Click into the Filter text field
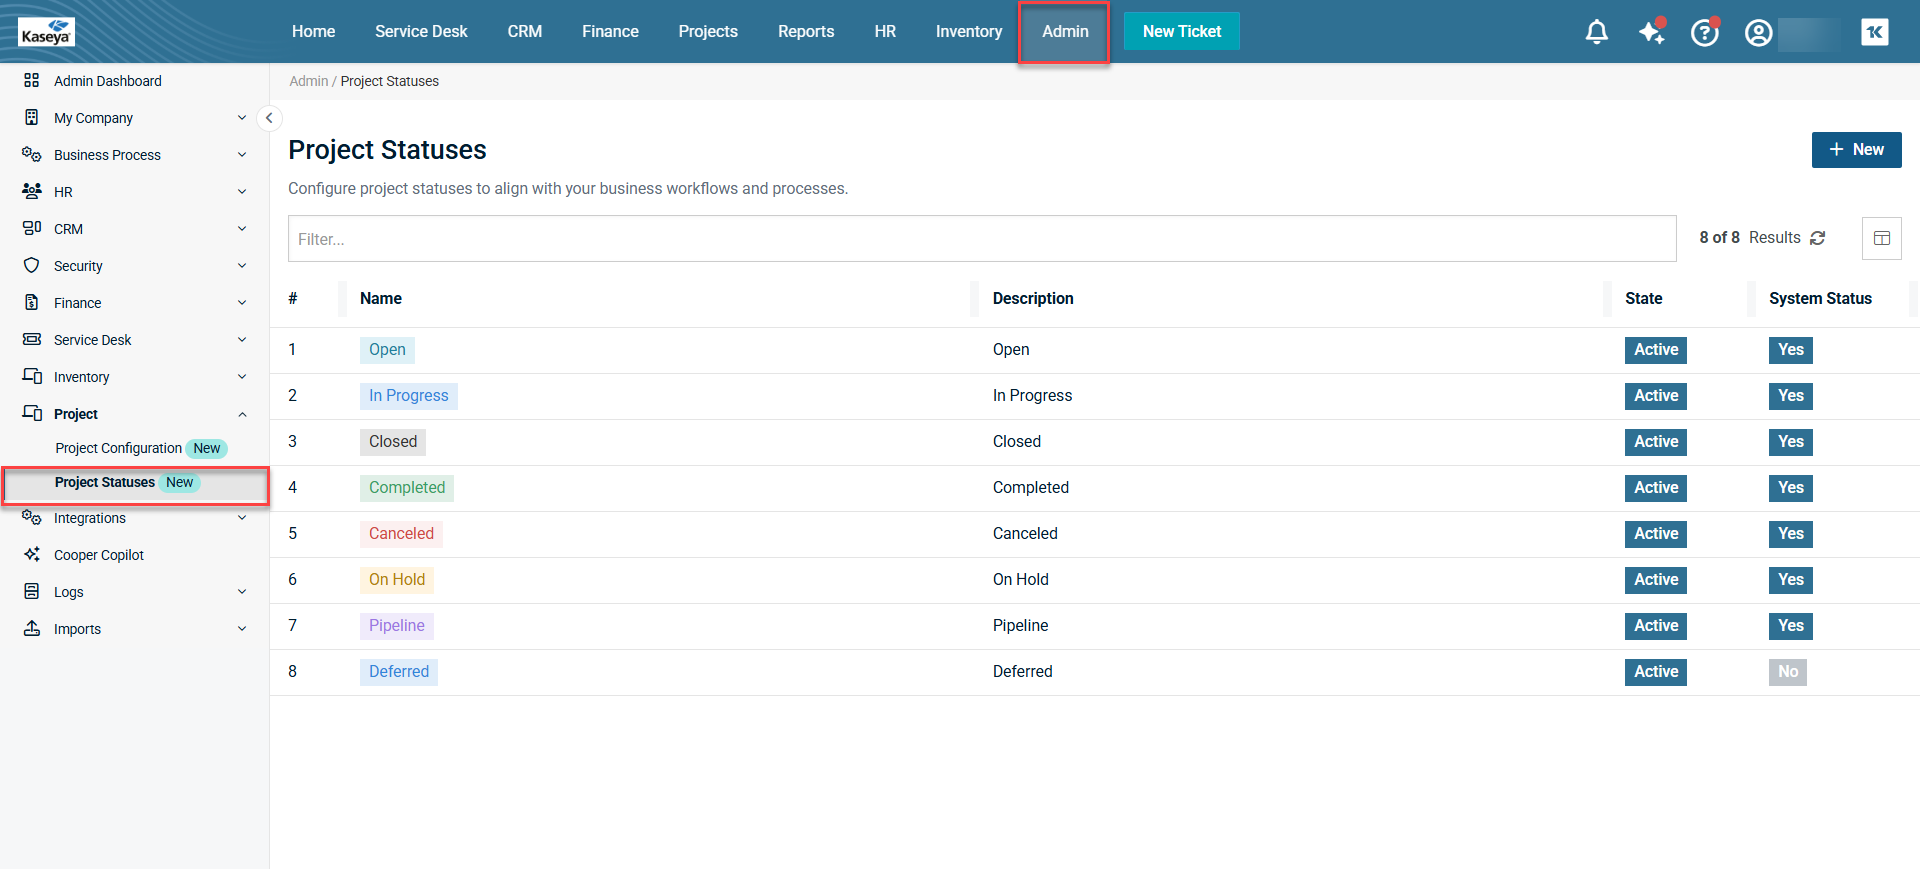The image size is (1920, 869). tap(981, 239)
